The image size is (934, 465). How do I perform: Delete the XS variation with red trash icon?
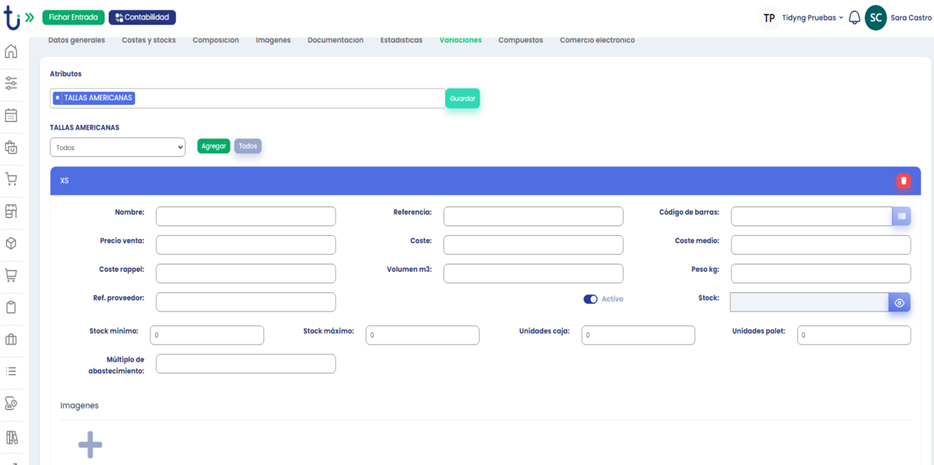pyautogui.click(x=903, y=181)
